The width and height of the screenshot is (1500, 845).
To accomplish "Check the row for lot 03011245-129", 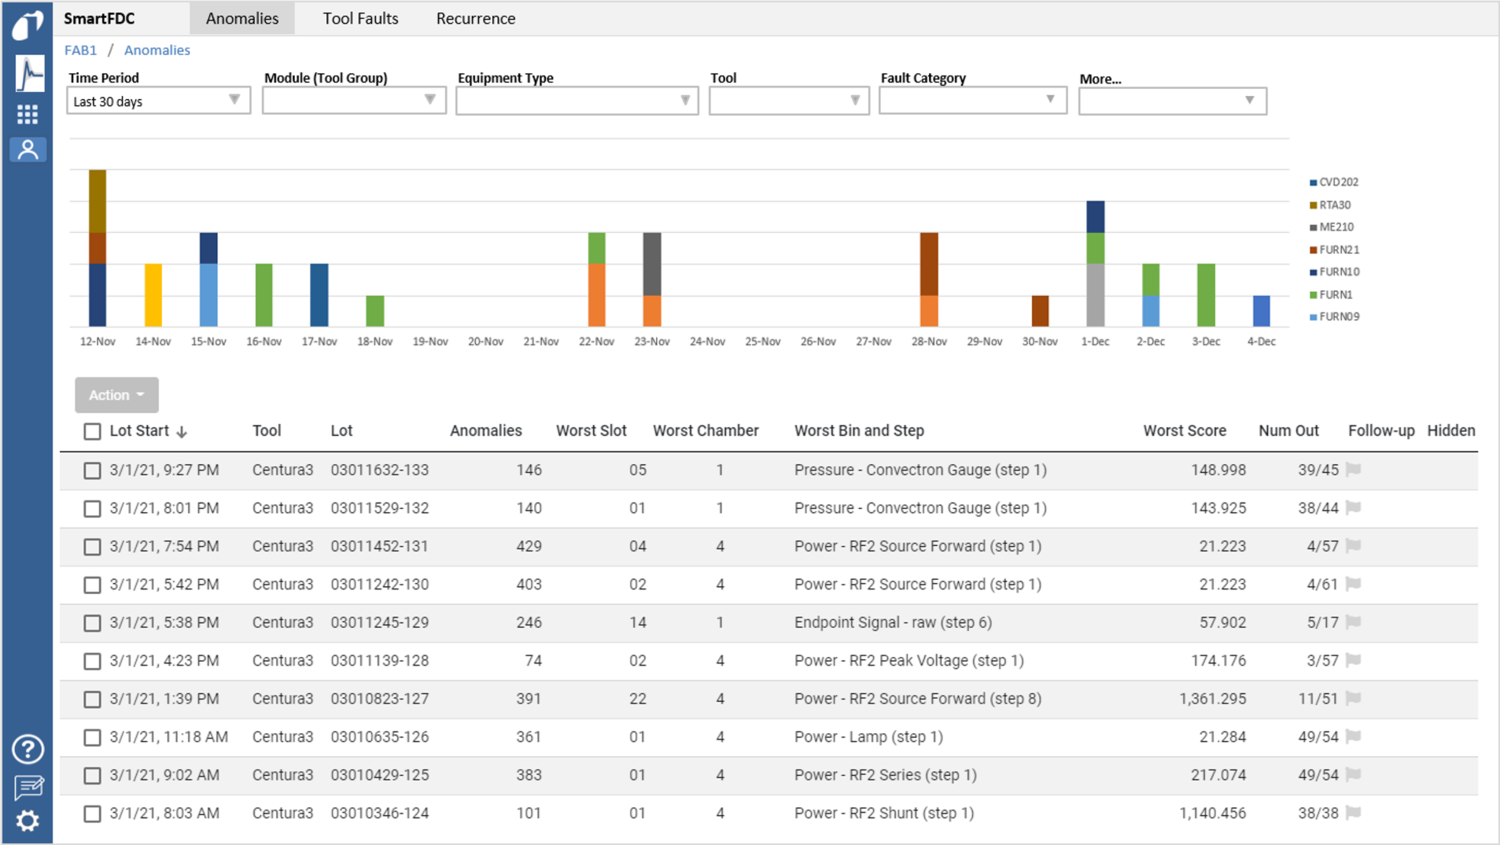I will pyautogui.click(x=92, y=623).
